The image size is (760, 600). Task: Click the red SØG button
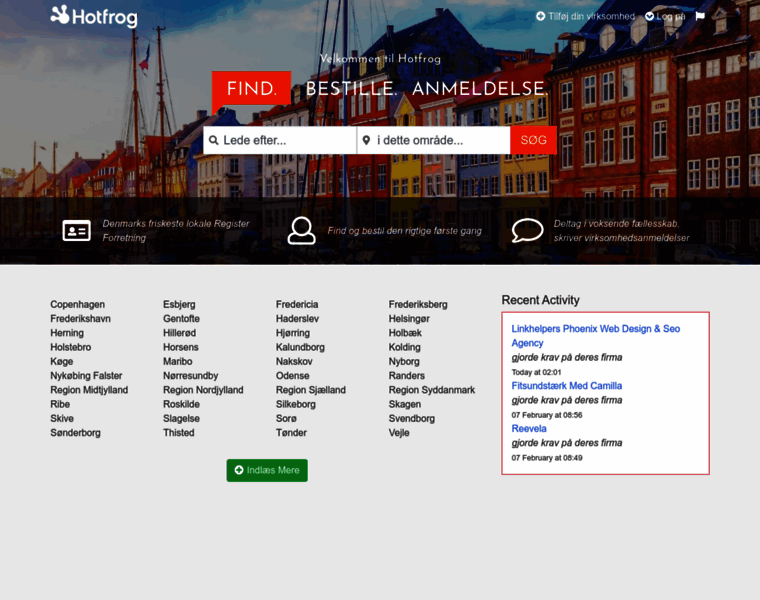[534, 141]
